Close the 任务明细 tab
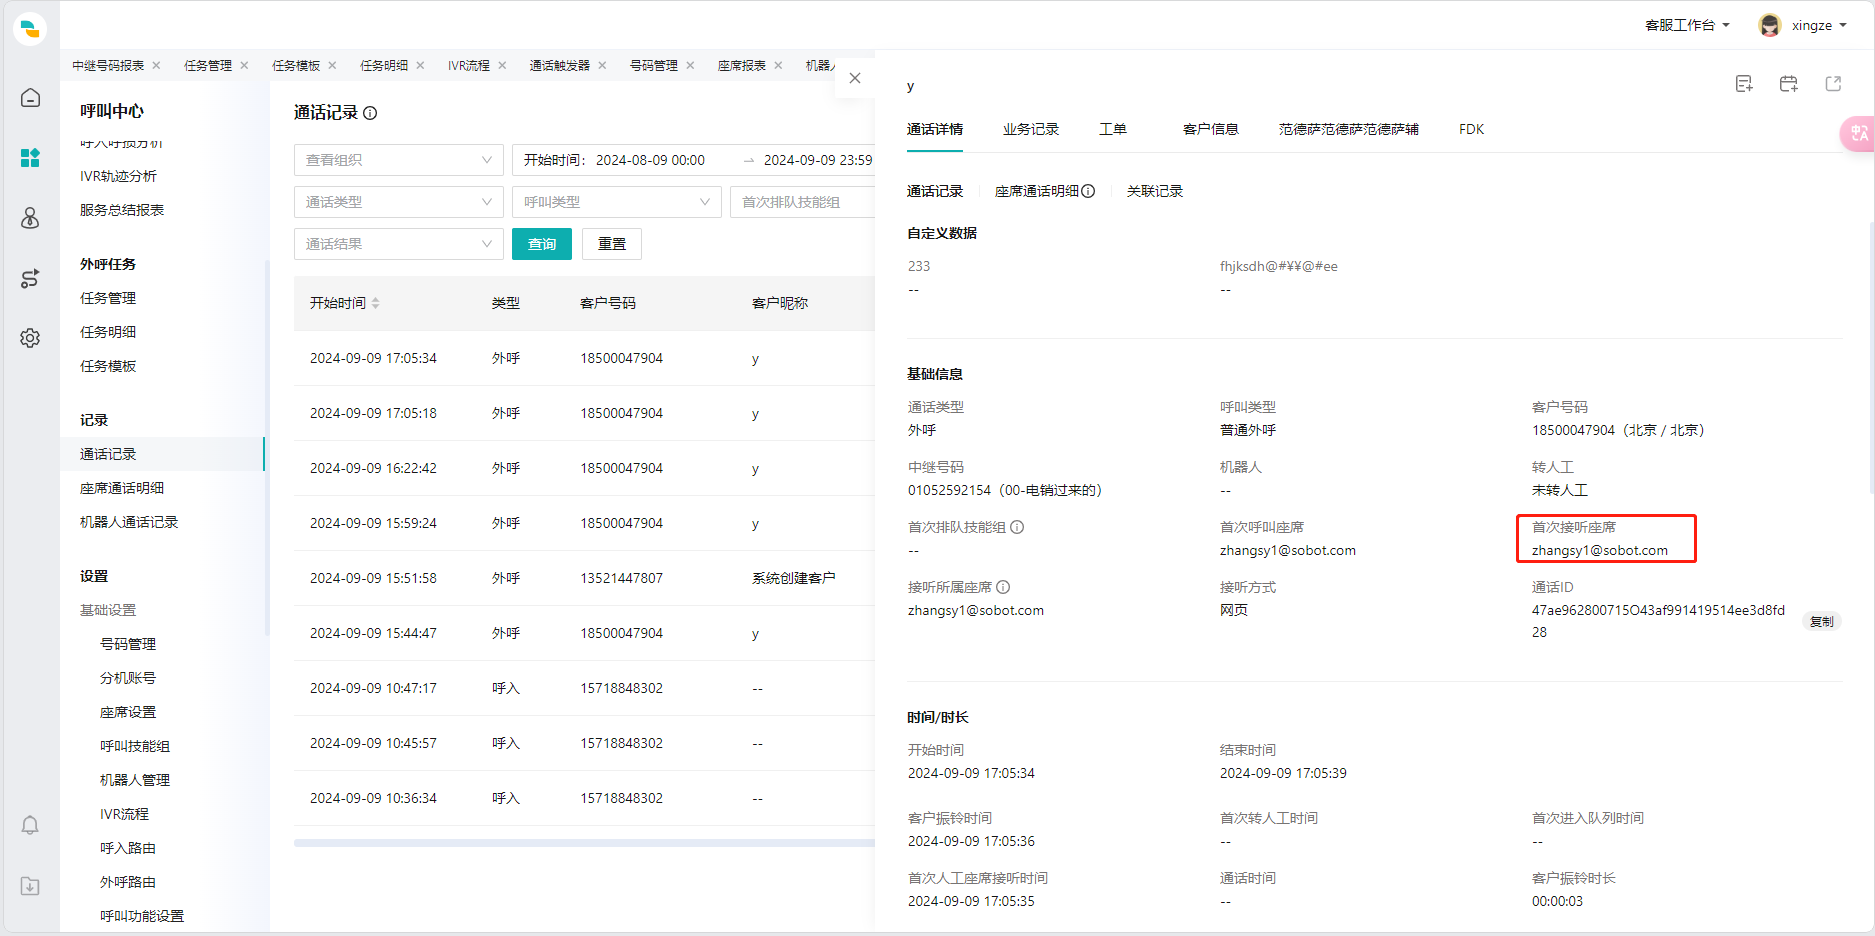The image size is (1875, 936). point(420,65)
